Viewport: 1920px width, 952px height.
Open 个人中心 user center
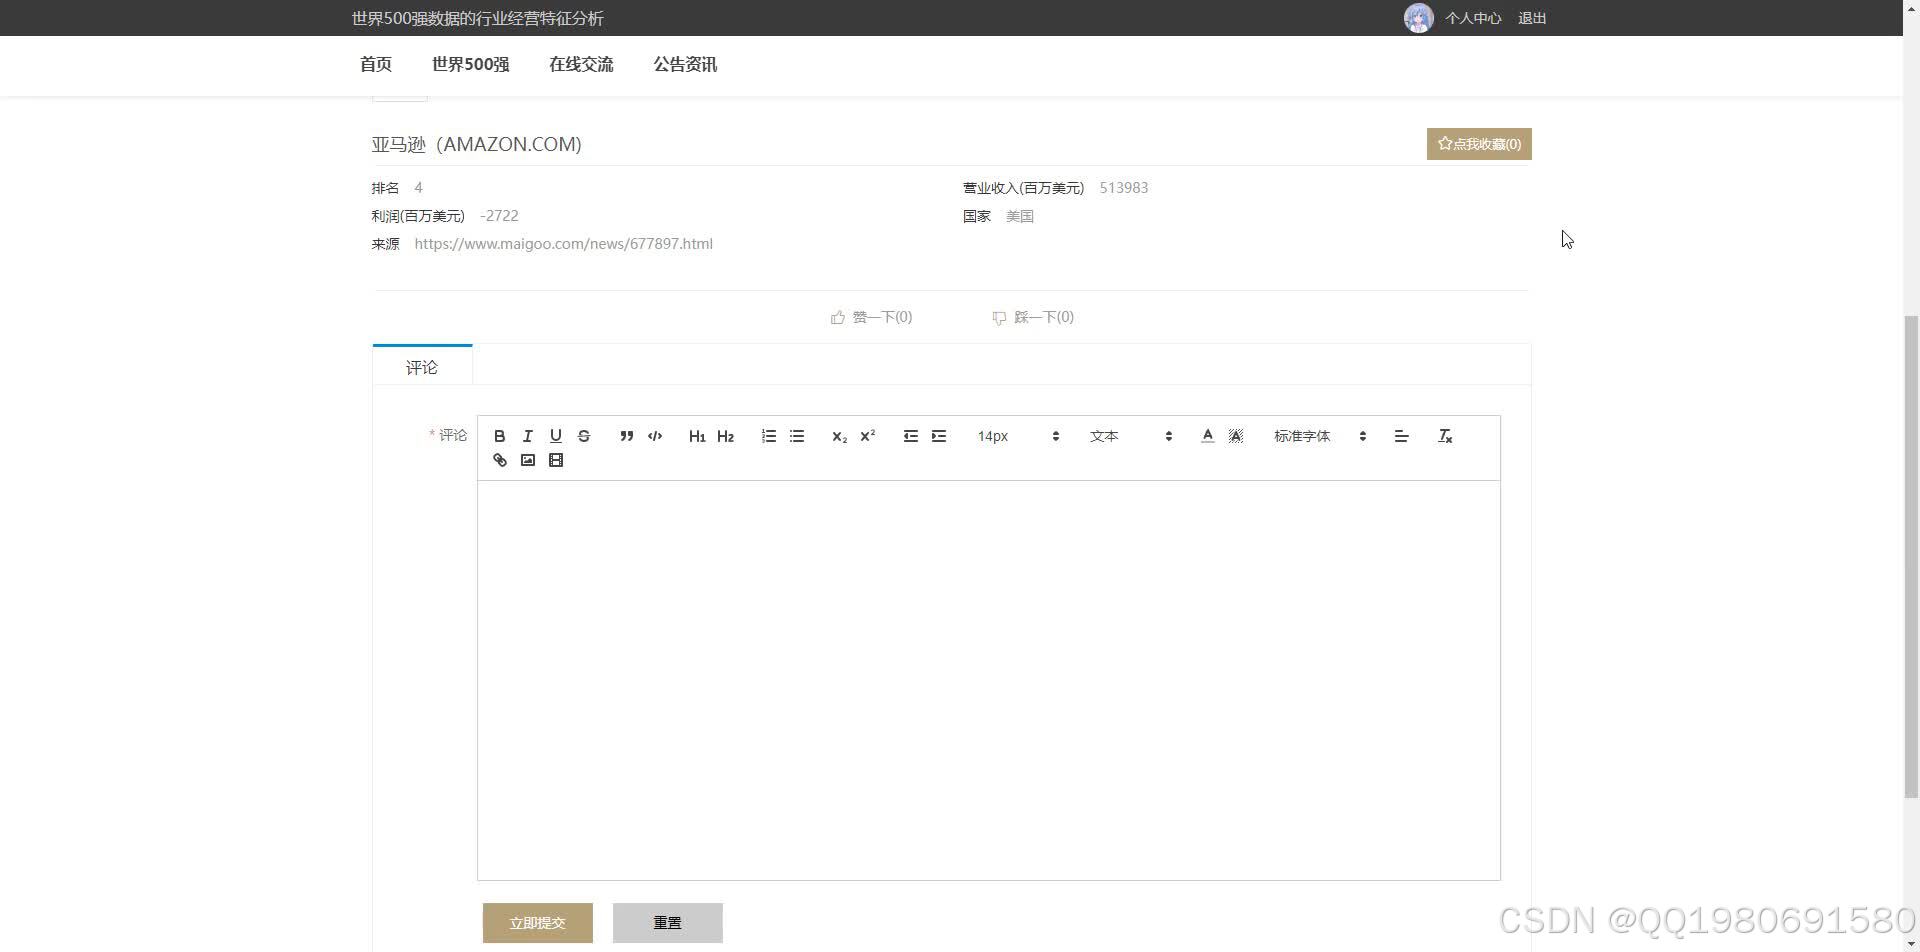(x=1473, y=18)
